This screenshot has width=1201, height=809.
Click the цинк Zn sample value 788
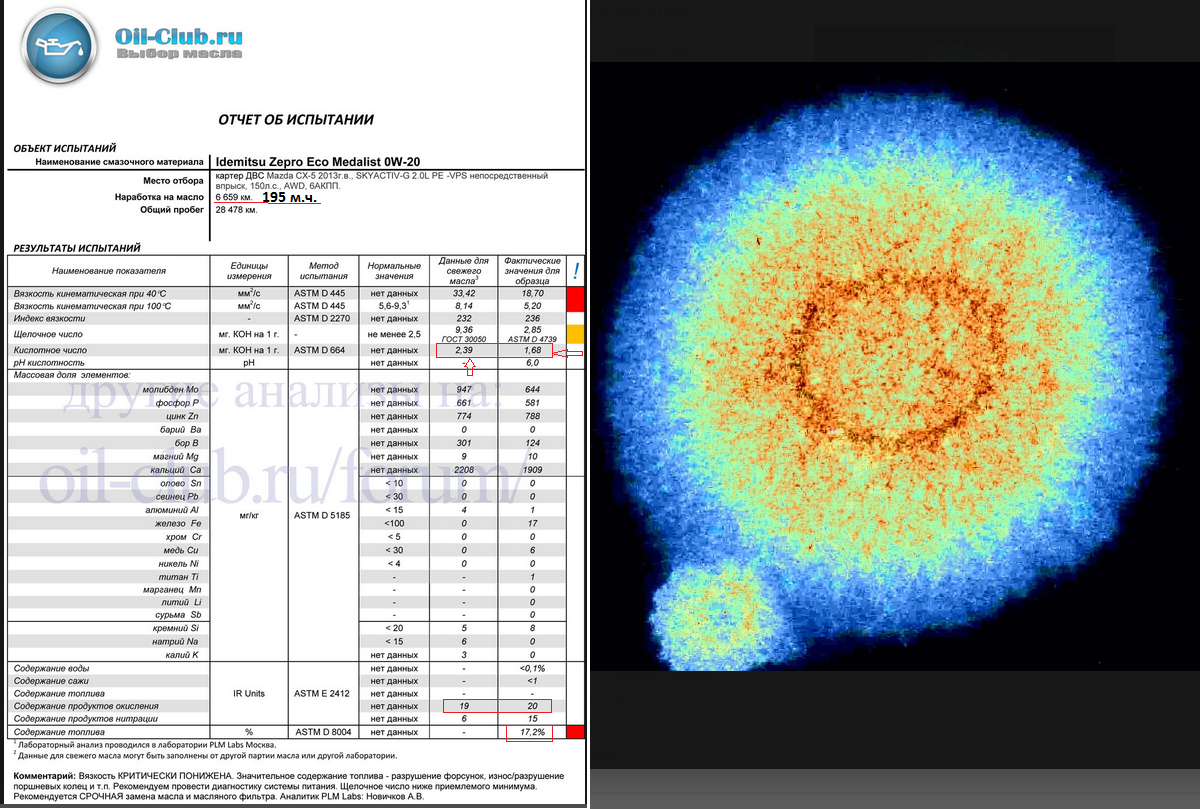pyautogui.click(x=532, y=415)
